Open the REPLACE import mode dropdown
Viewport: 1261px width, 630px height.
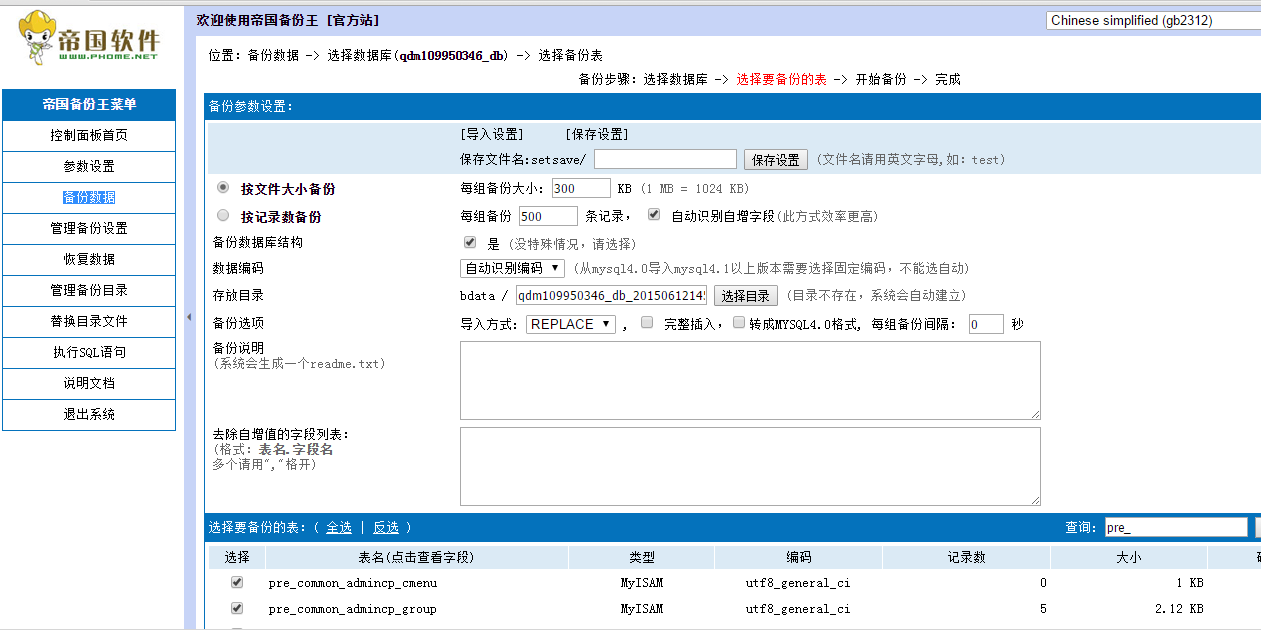(570, 324)
